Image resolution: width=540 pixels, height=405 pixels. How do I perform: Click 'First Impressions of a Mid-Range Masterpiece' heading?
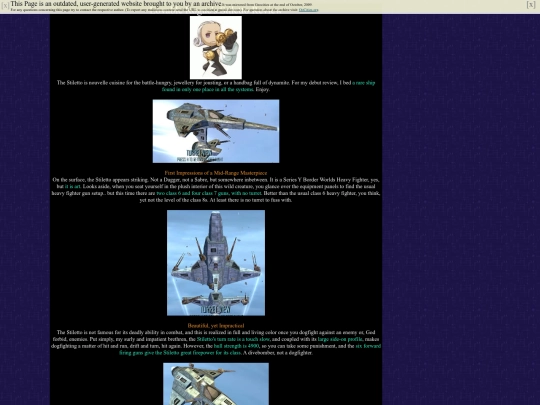[x=216, y=173]
